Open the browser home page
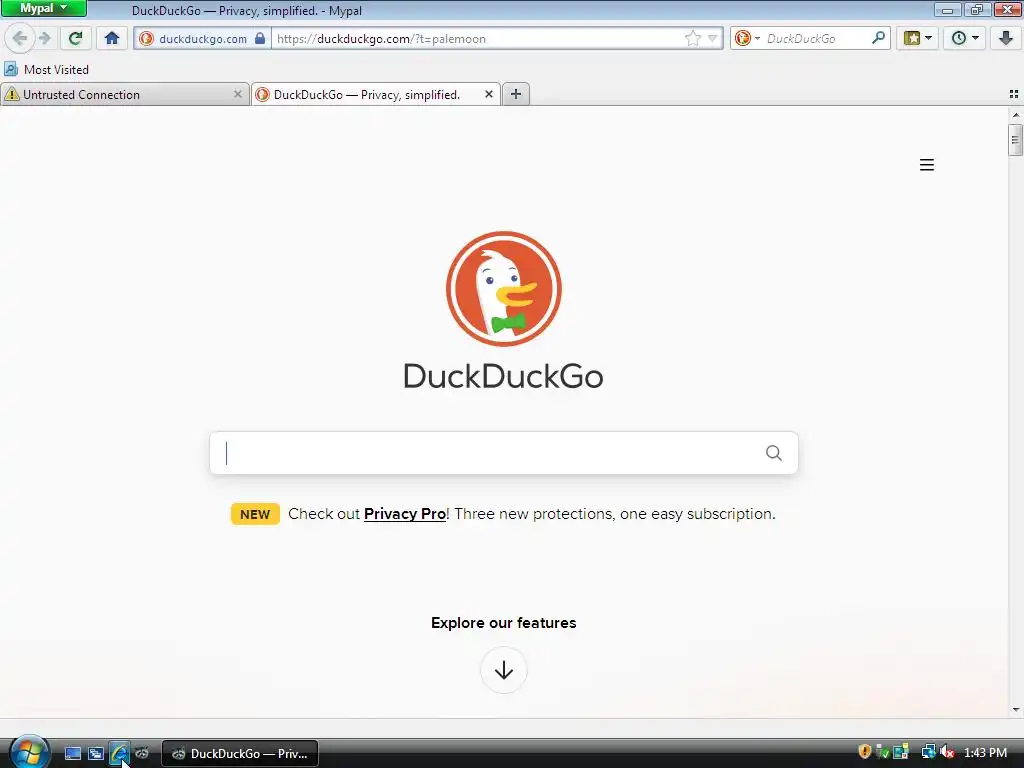The height and width of the screenshot is (768, 1024). pyautogui.click(x=112, y=39)
